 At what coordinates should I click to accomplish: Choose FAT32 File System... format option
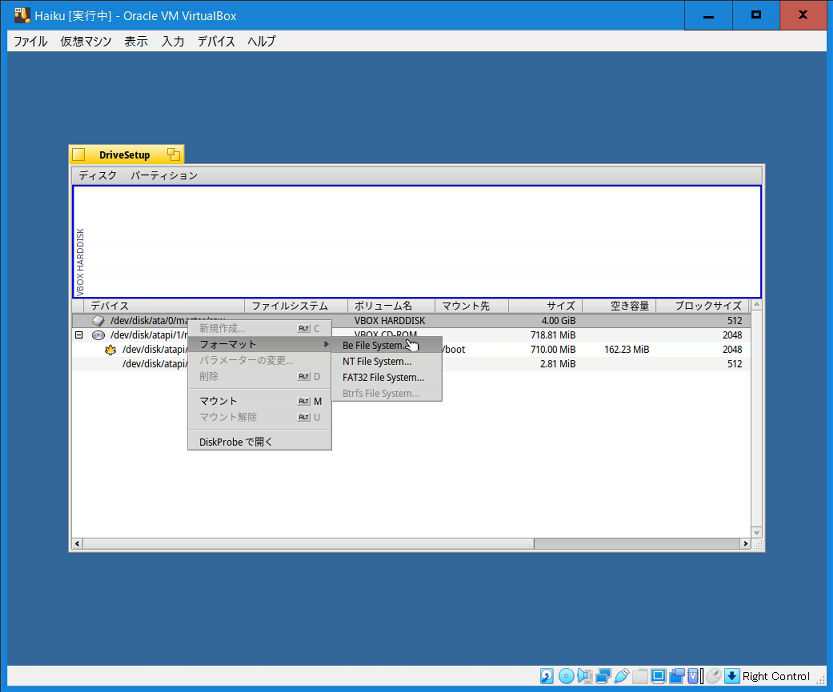click(x=386, y=377)
